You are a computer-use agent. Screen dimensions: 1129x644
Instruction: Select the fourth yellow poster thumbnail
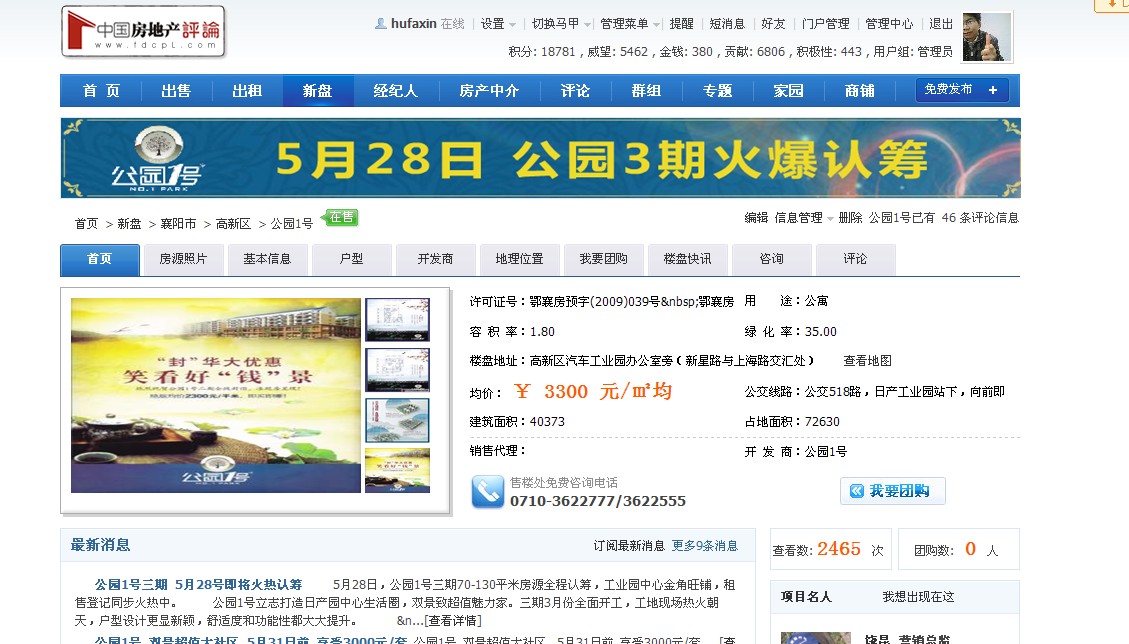point(397,470)
